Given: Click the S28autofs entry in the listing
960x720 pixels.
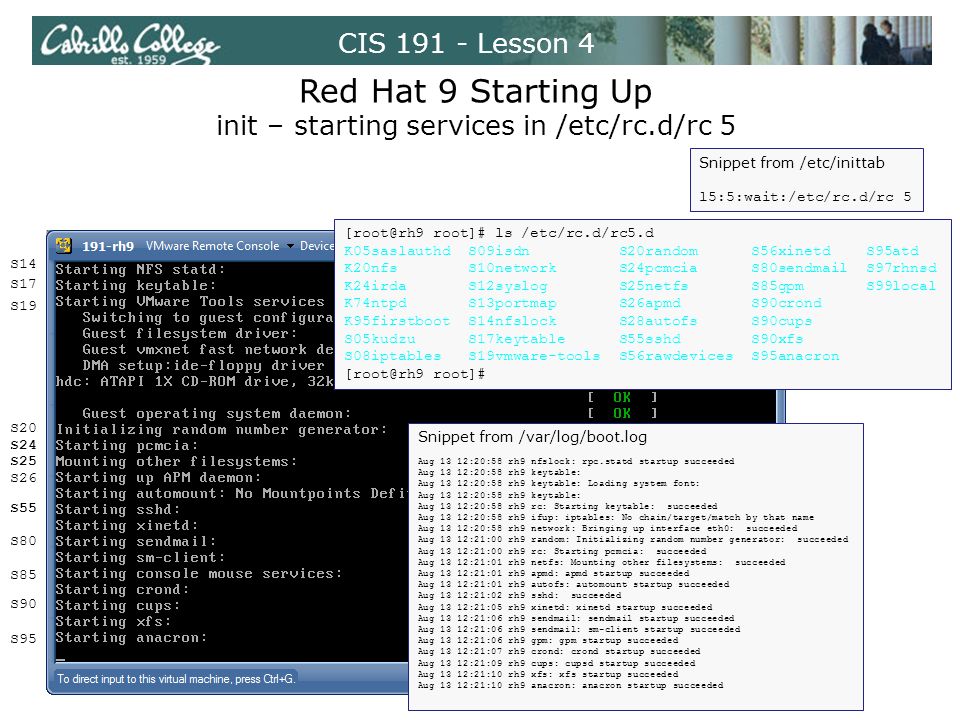Looking at the screenshot, I should 658,320.
